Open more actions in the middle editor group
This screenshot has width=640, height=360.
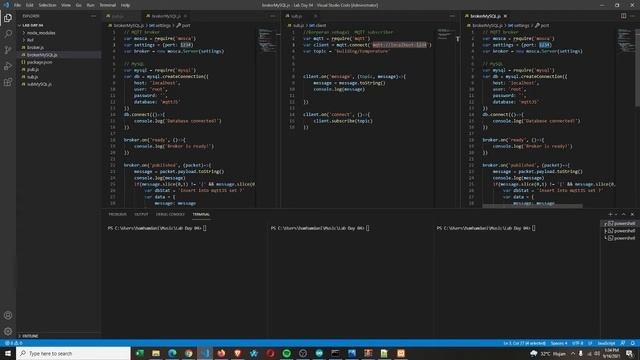pos(452,16)
